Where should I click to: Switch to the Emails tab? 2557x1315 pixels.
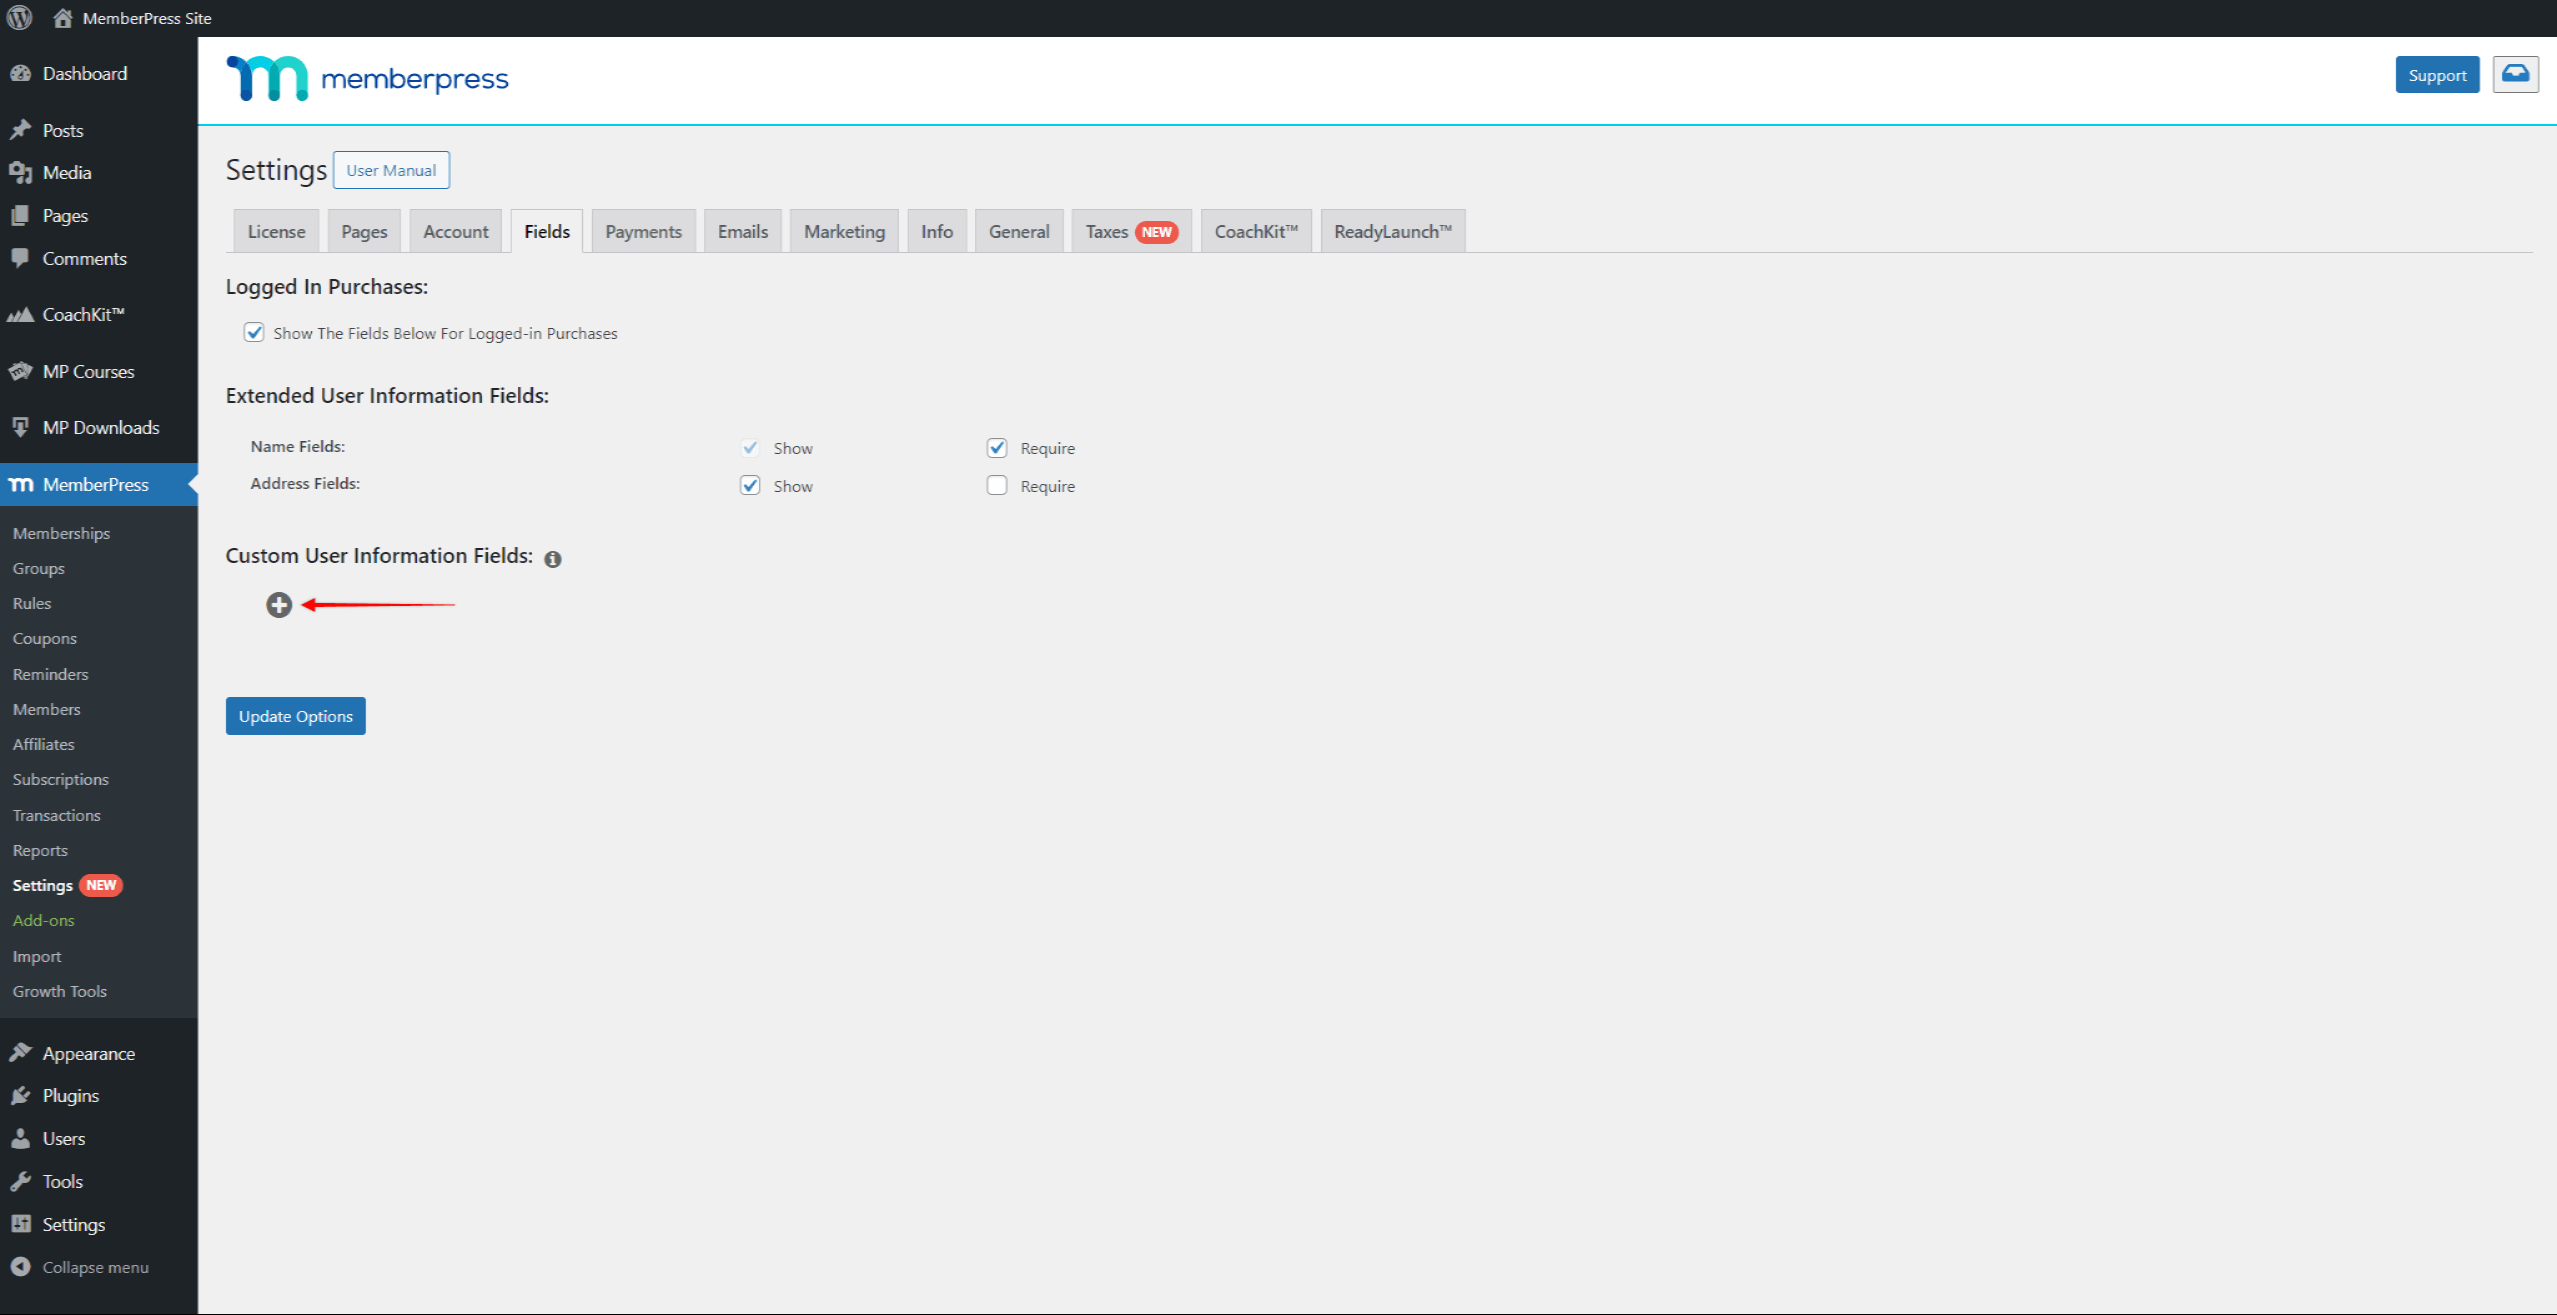point(743,231)
